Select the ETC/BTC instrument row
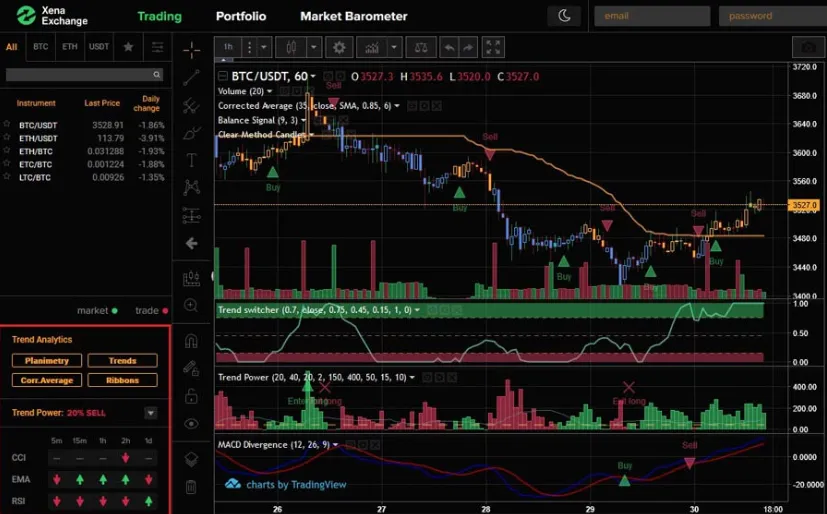Image resolution: width=827 pixels, height=514 pixels. click(x=84, y=164)
